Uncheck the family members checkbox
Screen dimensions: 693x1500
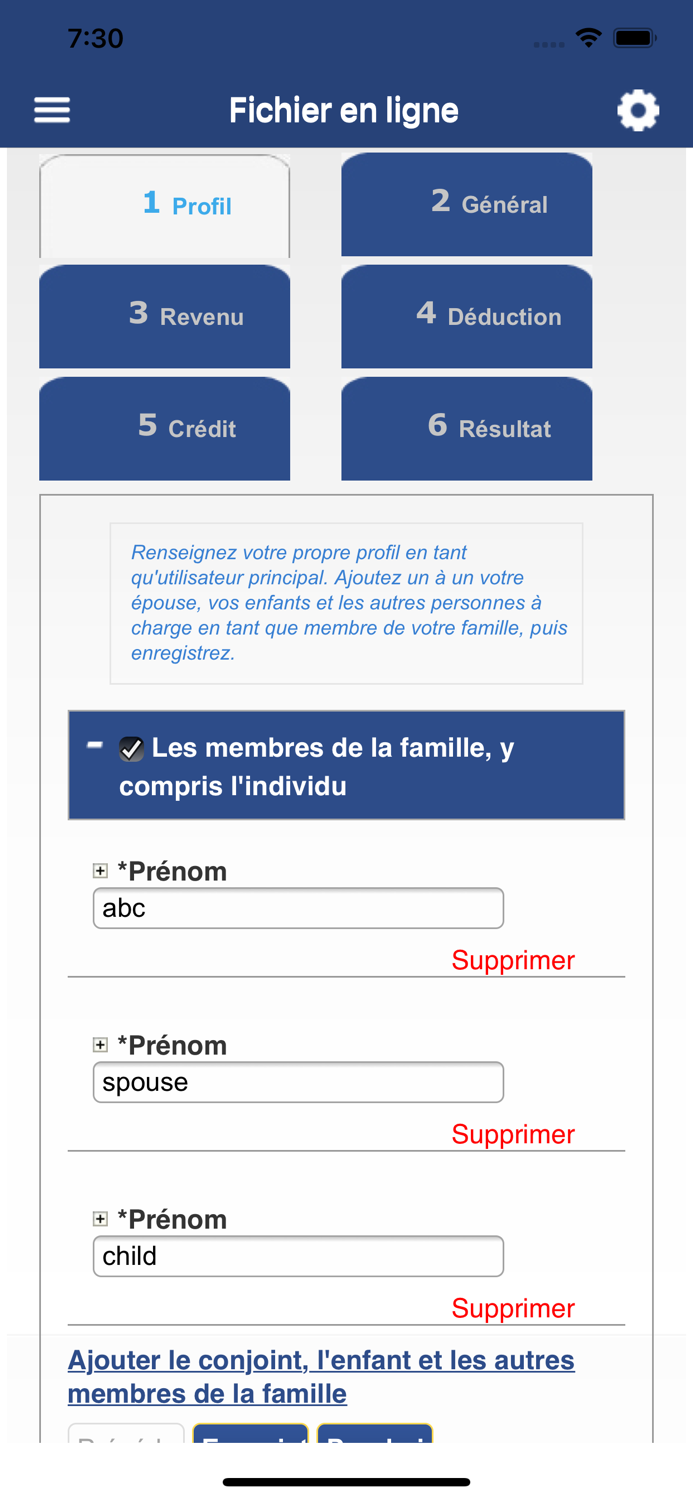pyautogui.click(x=130, y=748)
